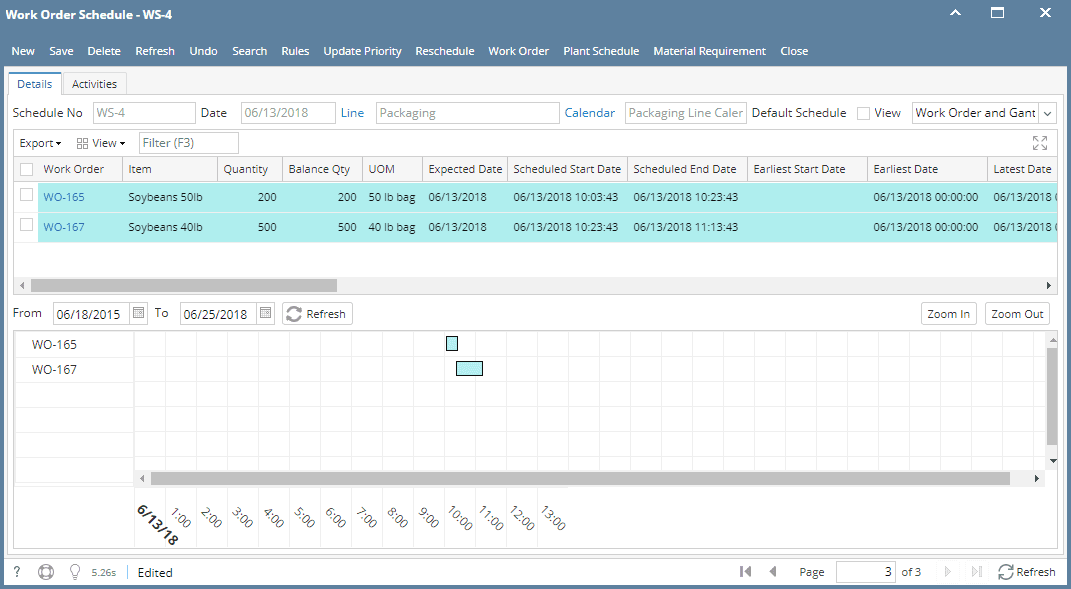The image size is (1071, 589).
Task: Click the help question mark icon
Action: pyautogui.click(x=17, y=572)
